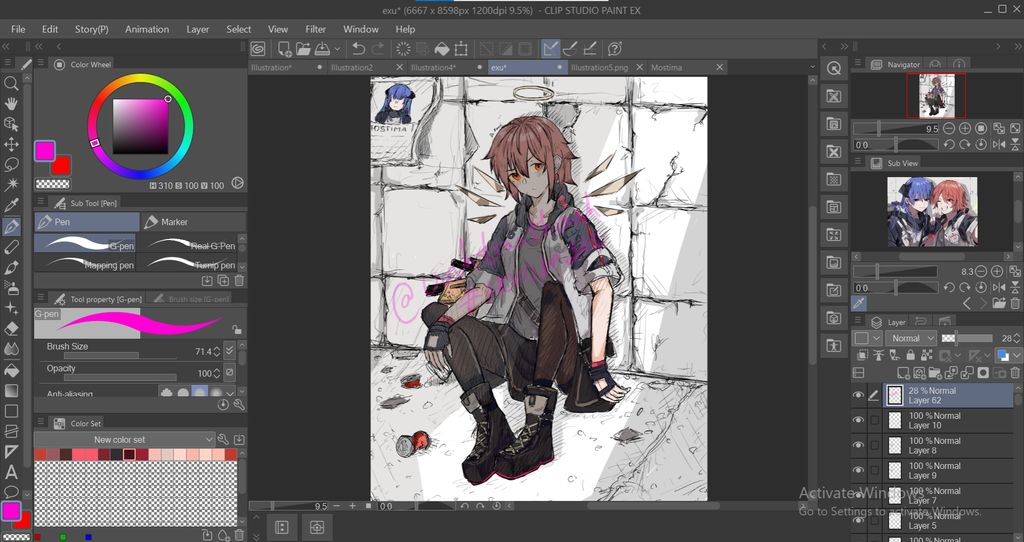This screenshot has width=1024, height=542.
Task: Open the File menu
Action: 18,29
